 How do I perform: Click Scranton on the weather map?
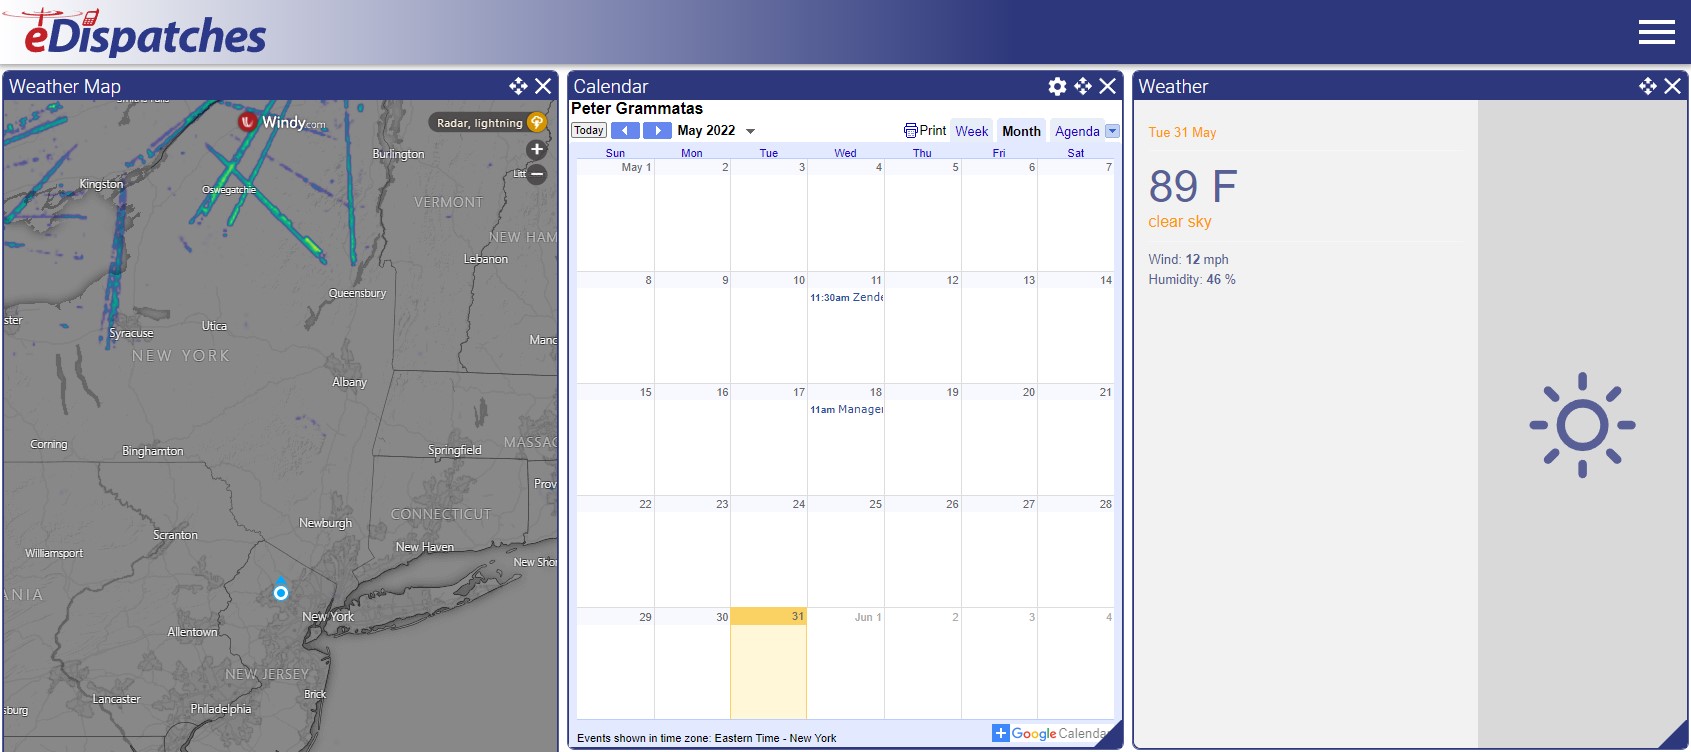tap(175, 535)
